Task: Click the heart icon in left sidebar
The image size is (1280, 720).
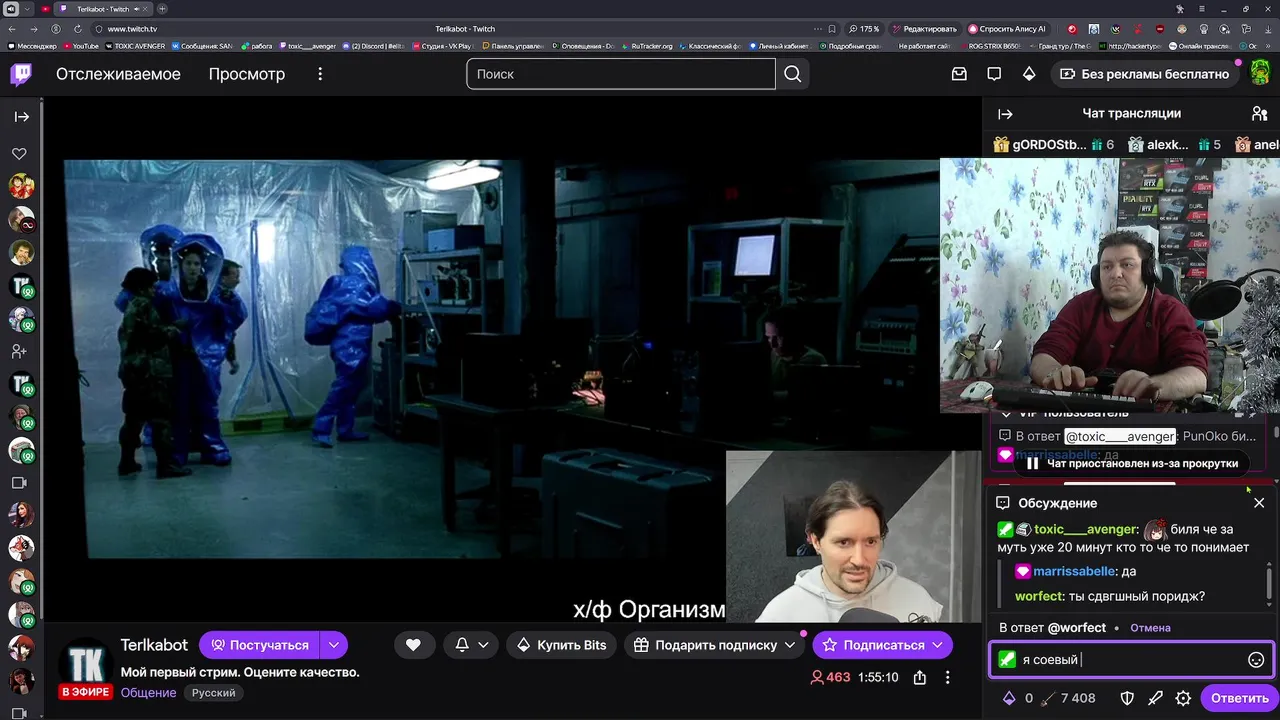Action: (x=19, y=154)
